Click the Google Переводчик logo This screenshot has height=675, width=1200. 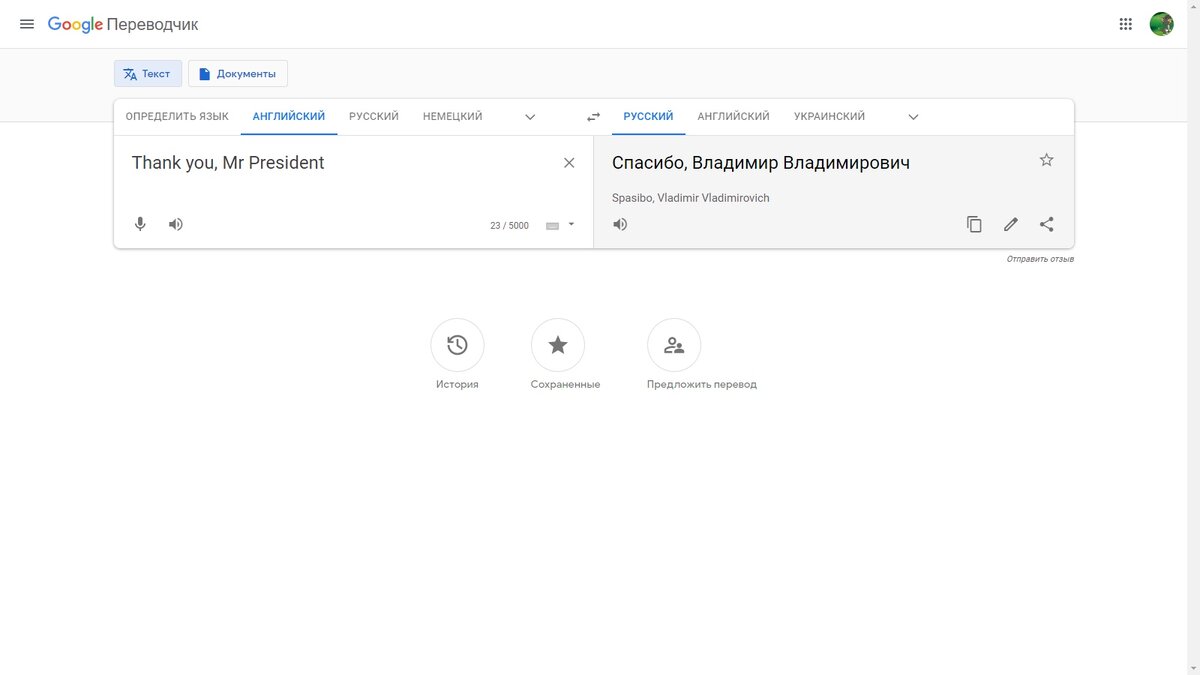pos(123,24)
